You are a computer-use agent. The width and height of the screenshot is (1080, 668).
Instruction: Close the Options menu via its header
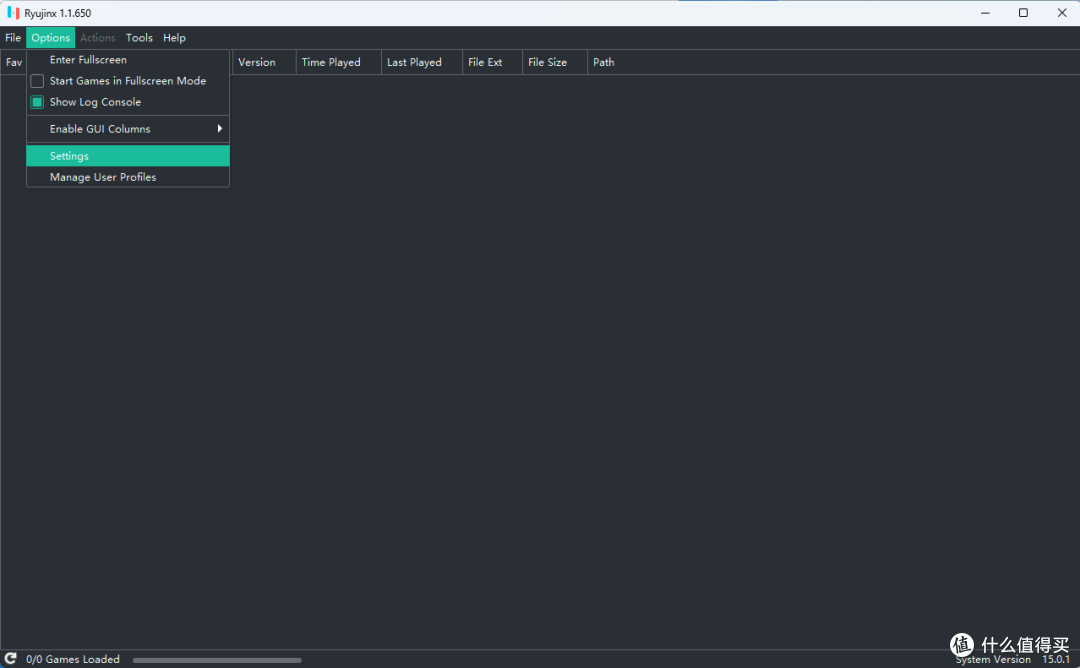[x=50, y=38]
